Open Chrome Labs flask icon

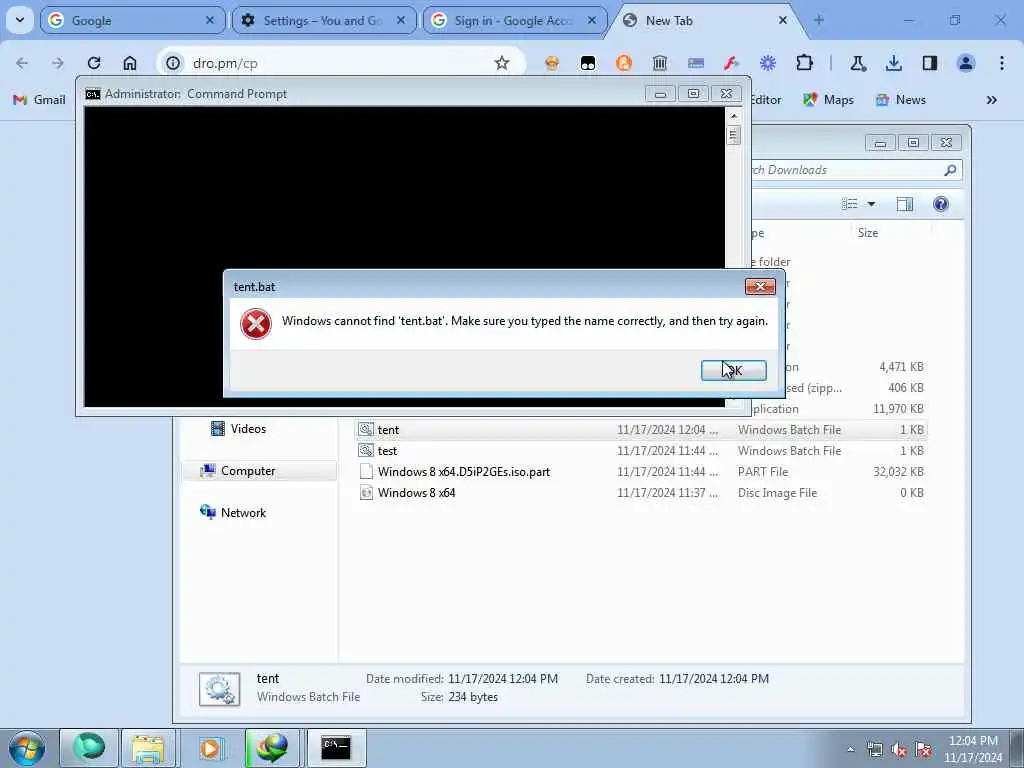pyautogui.click(x=857, y=63)
